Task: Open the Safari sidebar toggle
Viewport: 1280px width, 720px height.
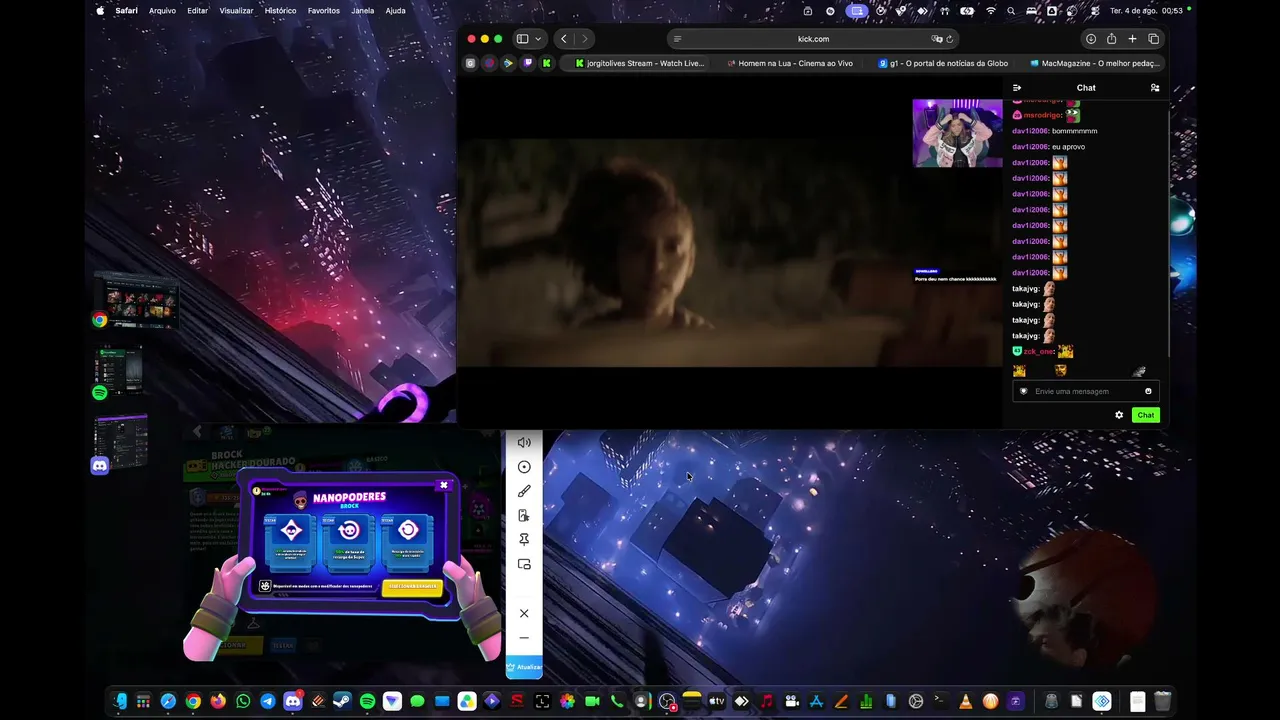Action: point(522,39)
